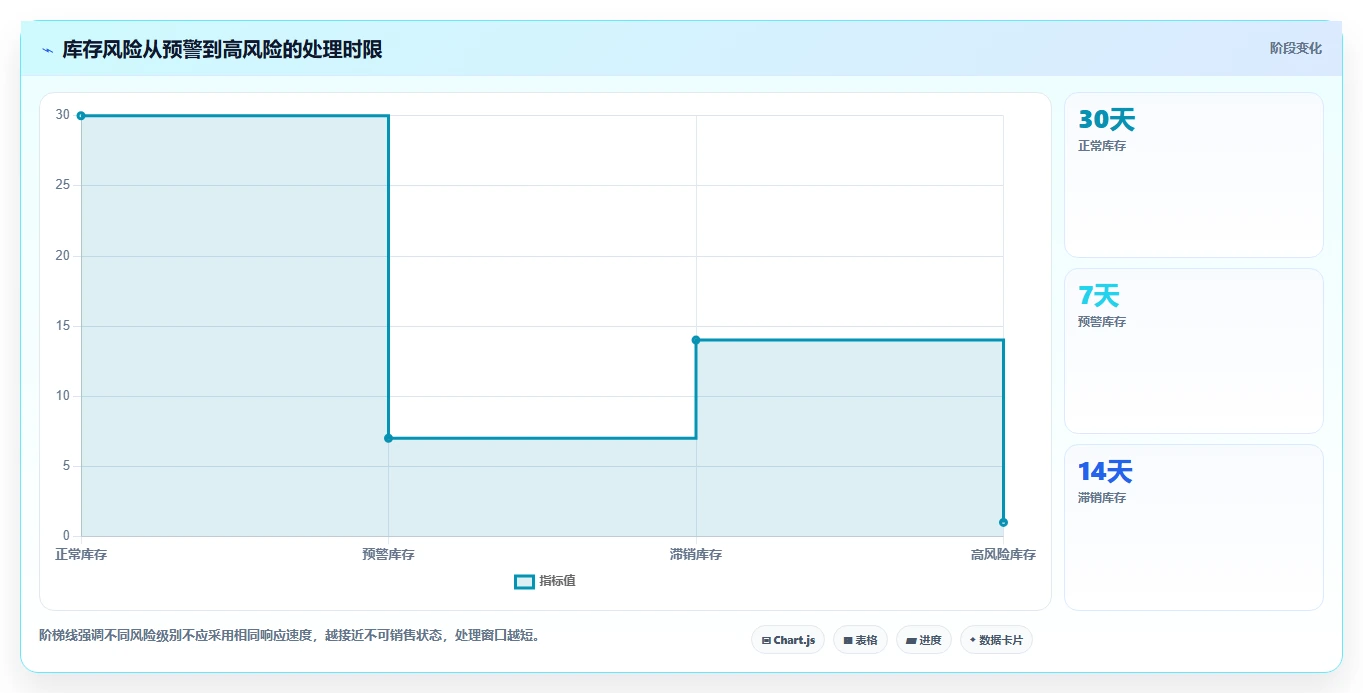The height and width of the screenshot is (693, 1363).
Task: Click the 表格 tag pill
Action: point(860,640)
